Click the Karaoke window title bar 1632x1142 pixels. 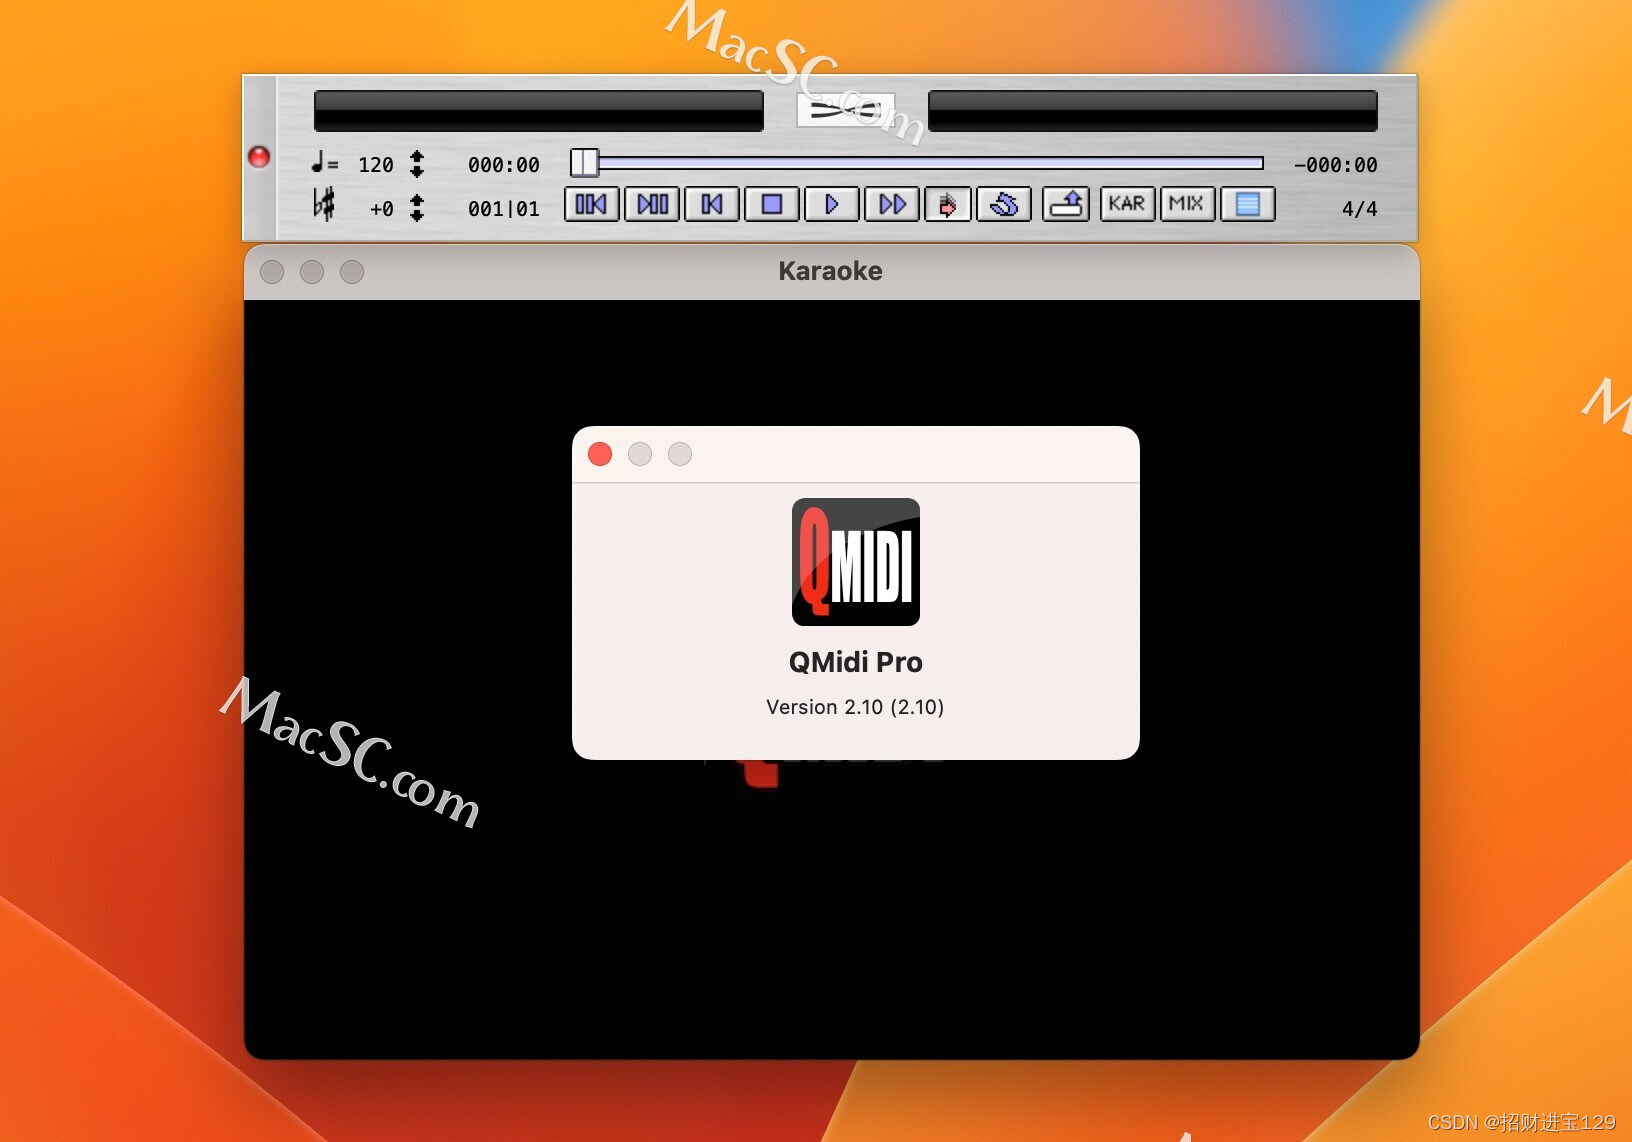pyautogui.click(x=832, y=271)
